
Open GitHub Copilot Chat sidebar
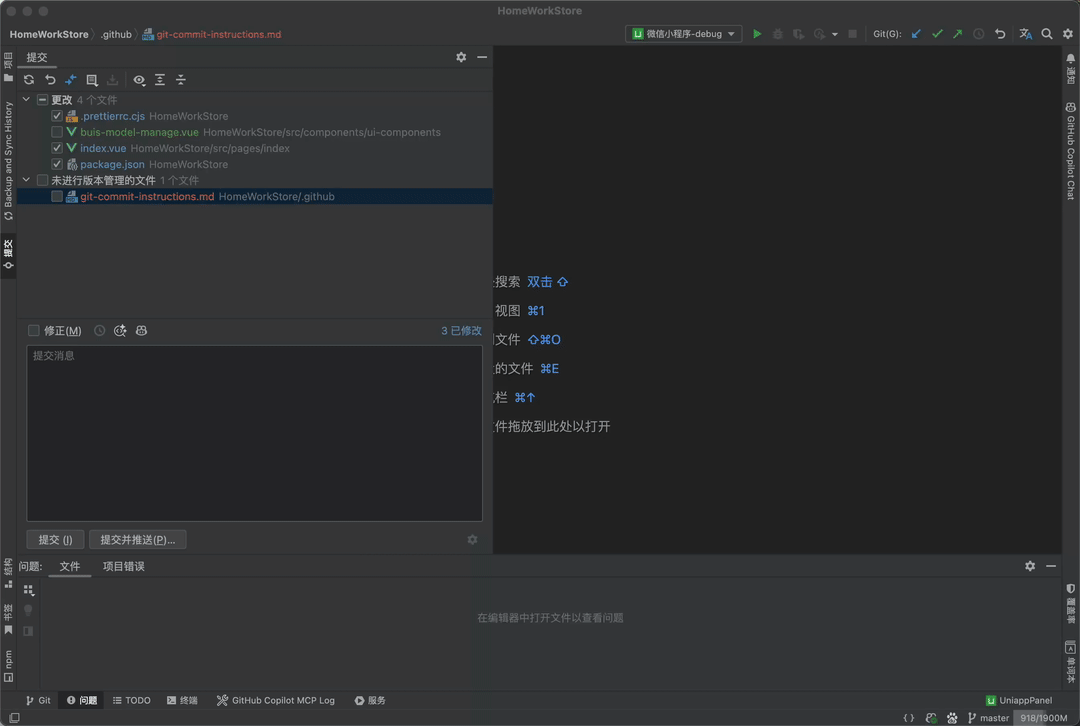click(1070, 151)
